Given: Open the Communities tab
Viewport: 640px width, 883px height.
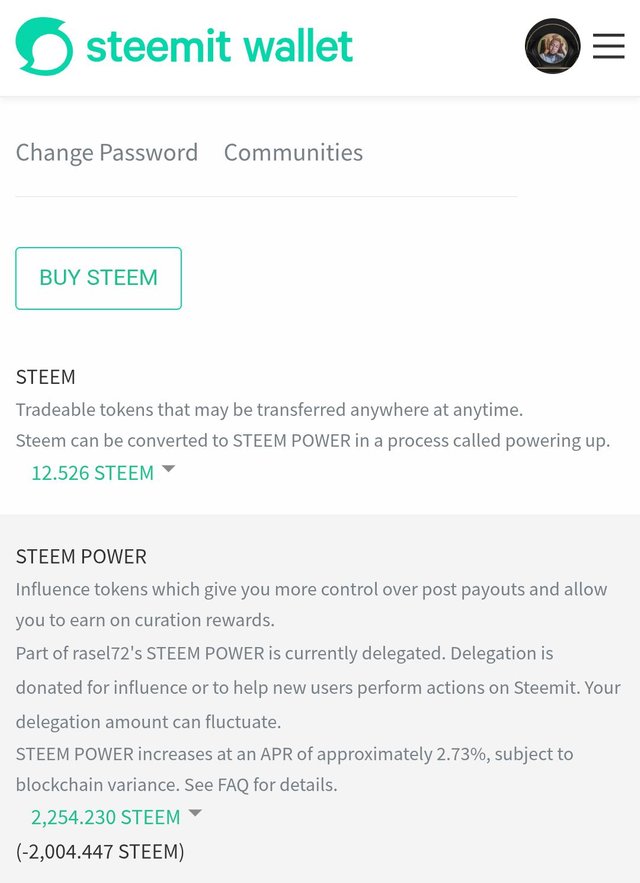Looking at the screenshot, I should pos(293,153).
